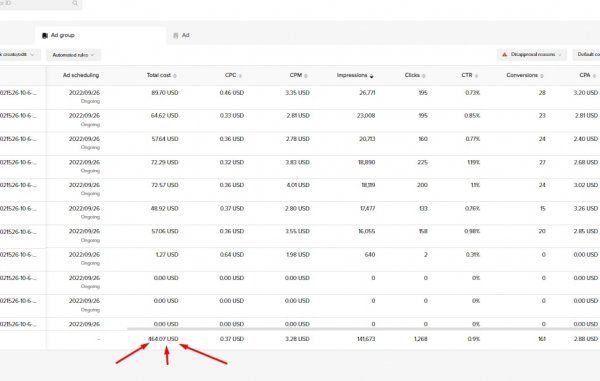Click the Conversions sort icon
600x381 pixels.
click(x=542, y=76)
